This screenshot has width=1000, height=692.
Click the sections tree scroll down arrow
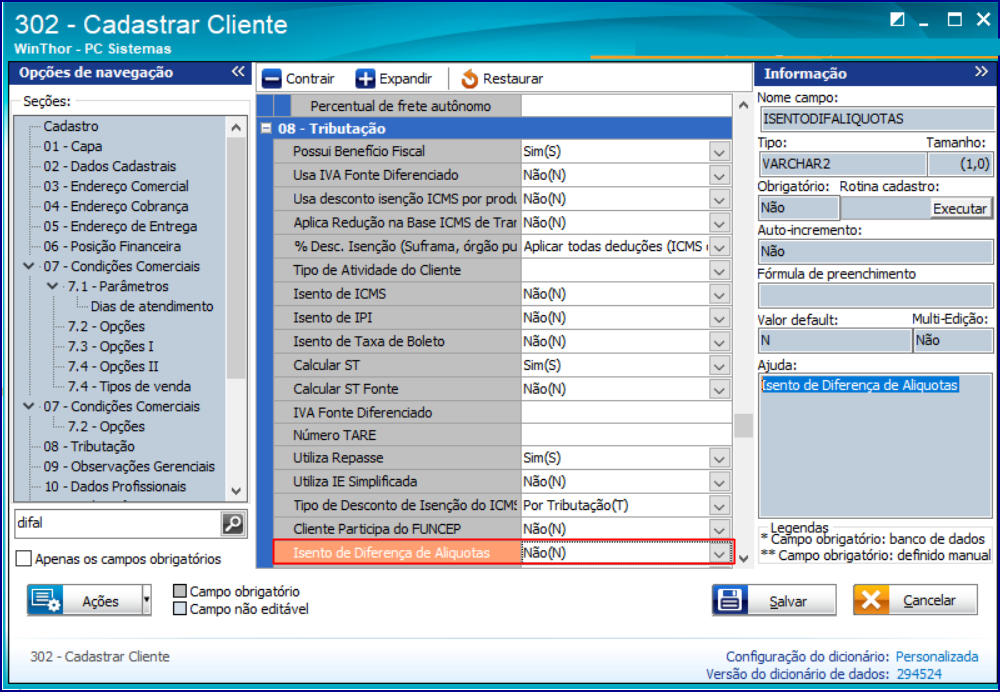tap(236, 491)
